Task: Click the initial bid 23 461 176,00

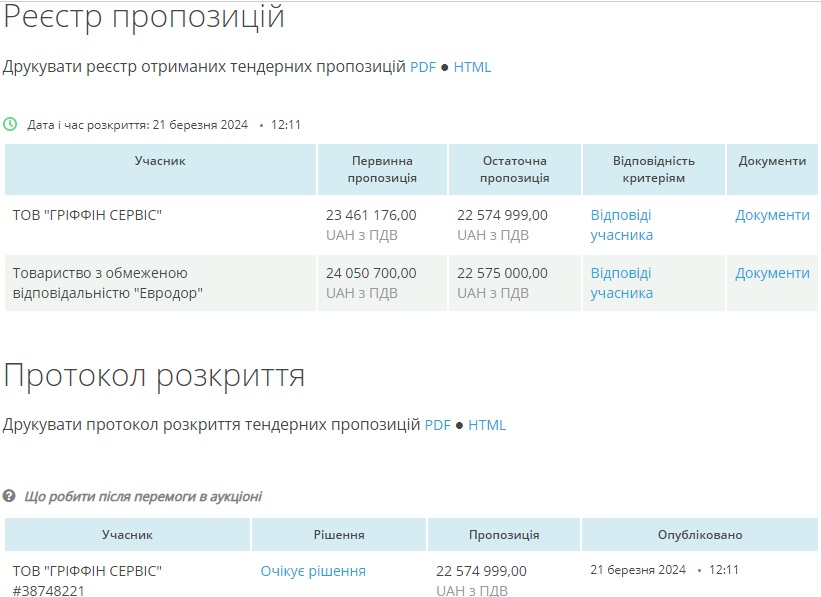Action: 371,215
